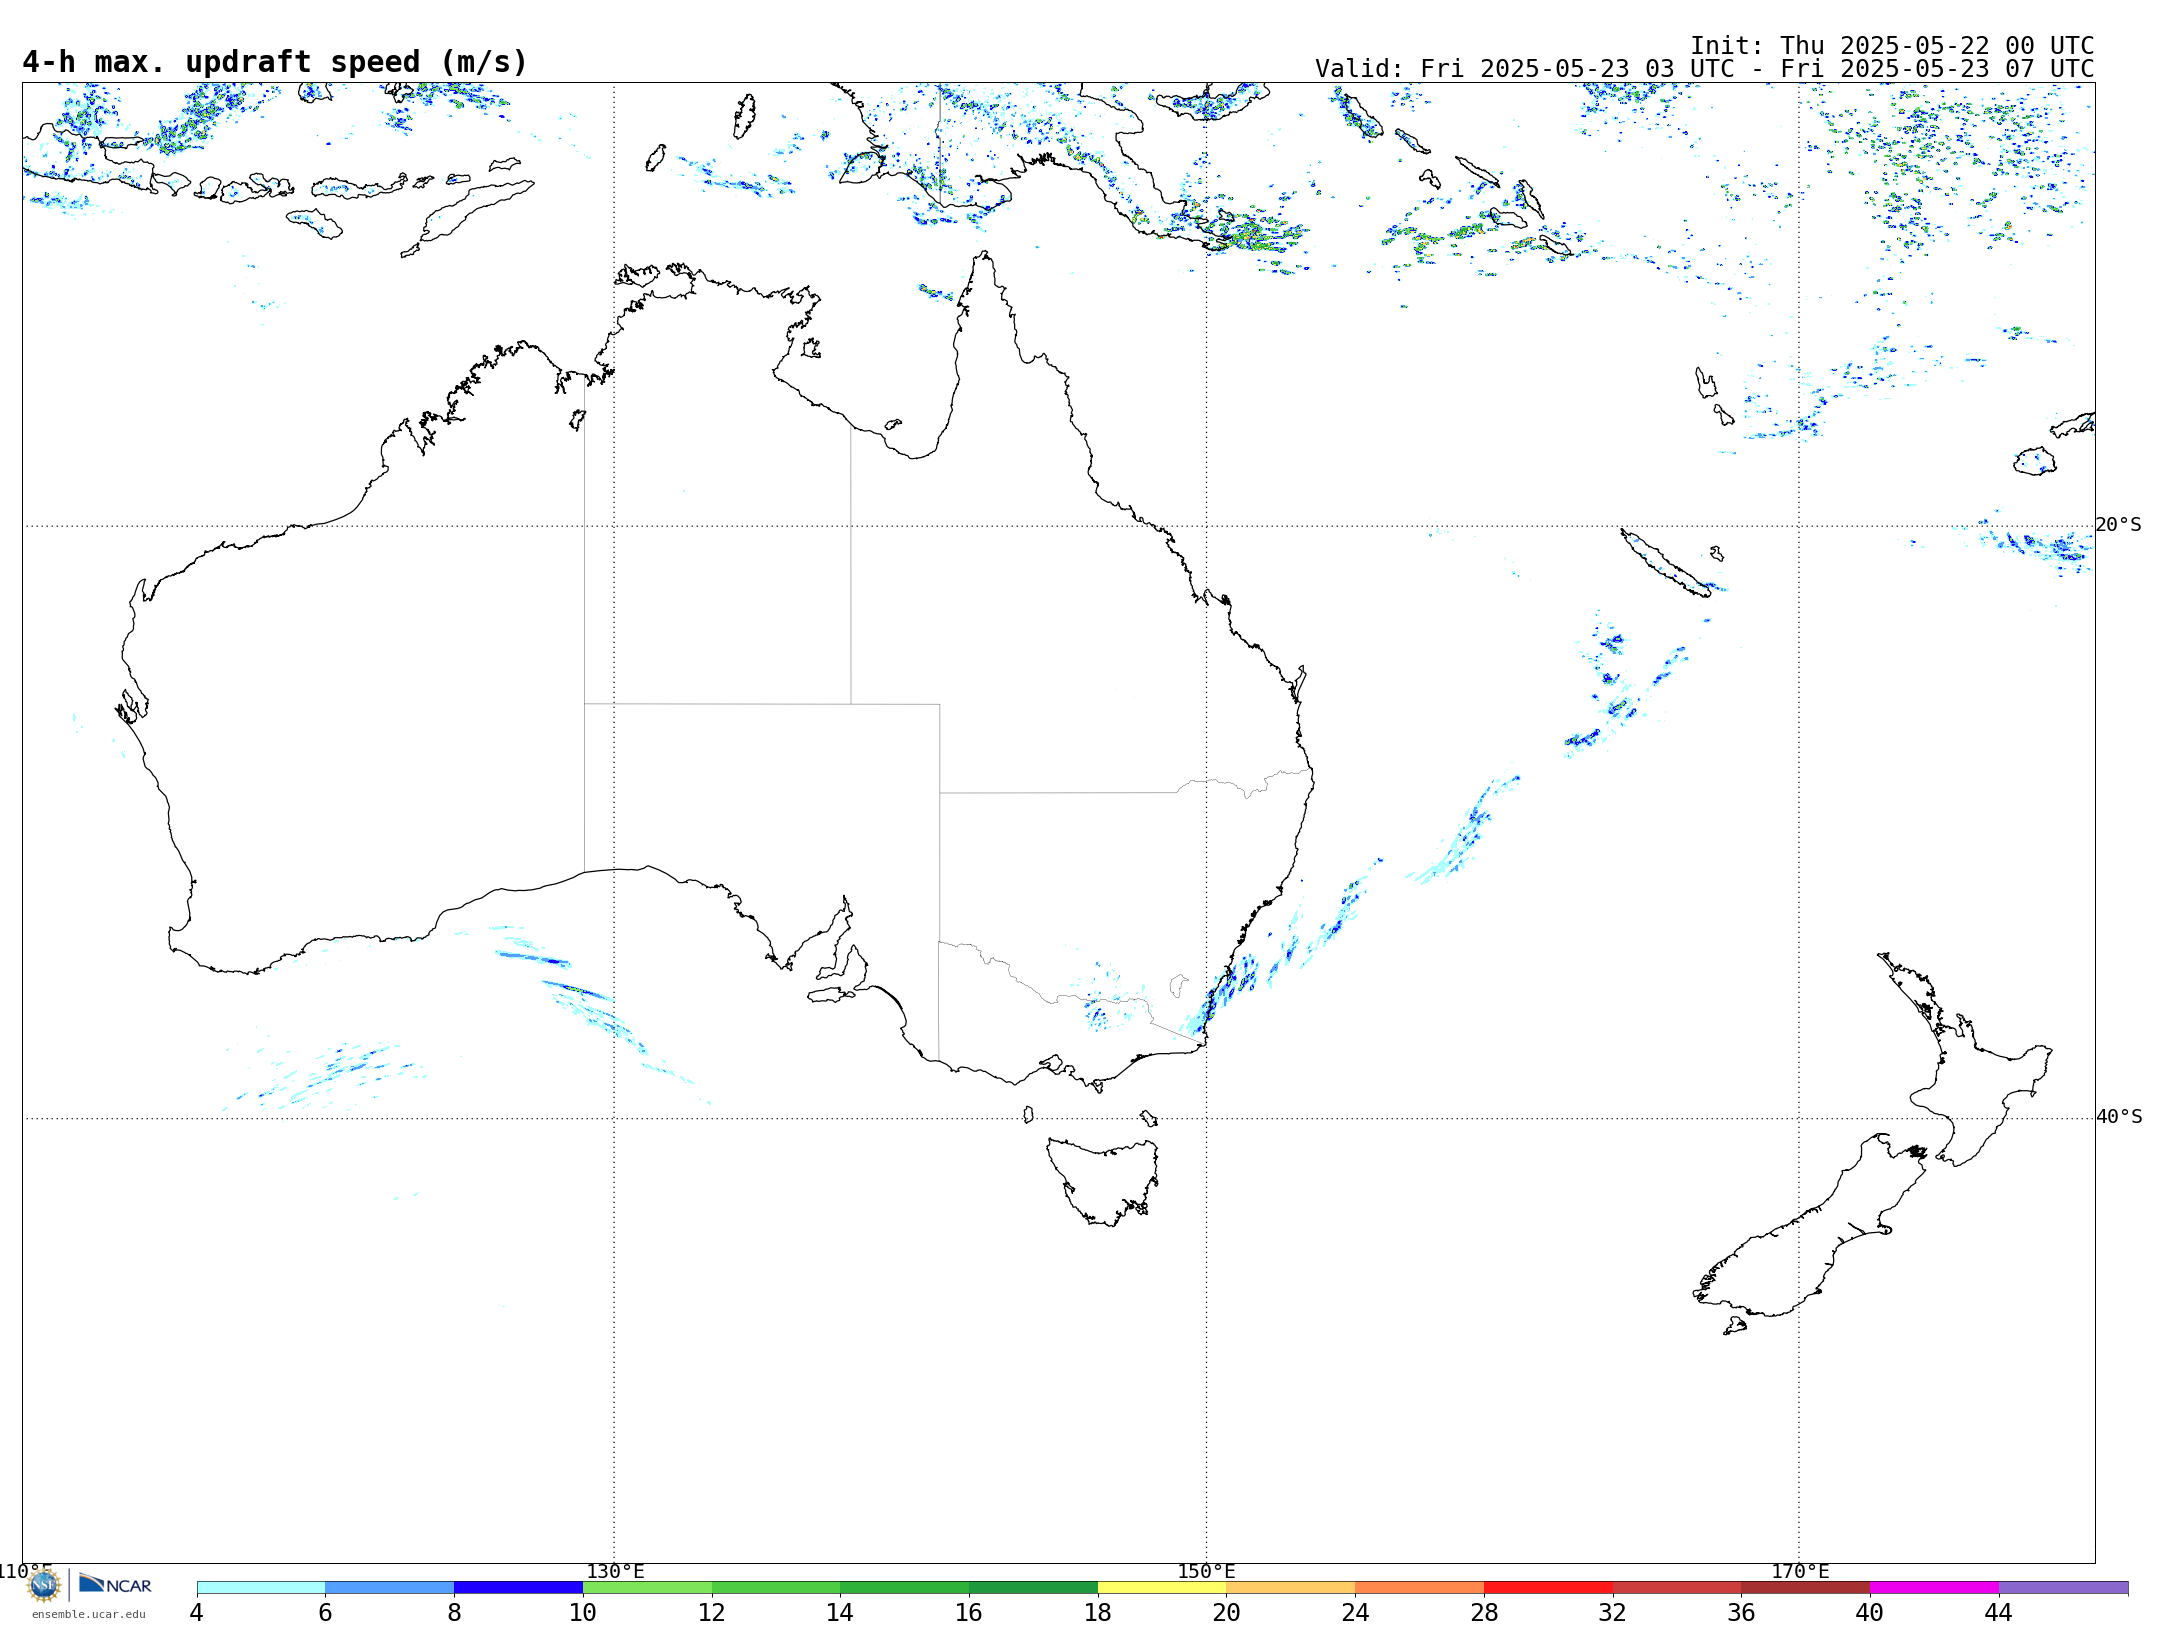Choose the dark green 16–18 m/s segment
Image resolution: width=2160 pixels, height=1626 pixels.
tap(1033, 1588)
